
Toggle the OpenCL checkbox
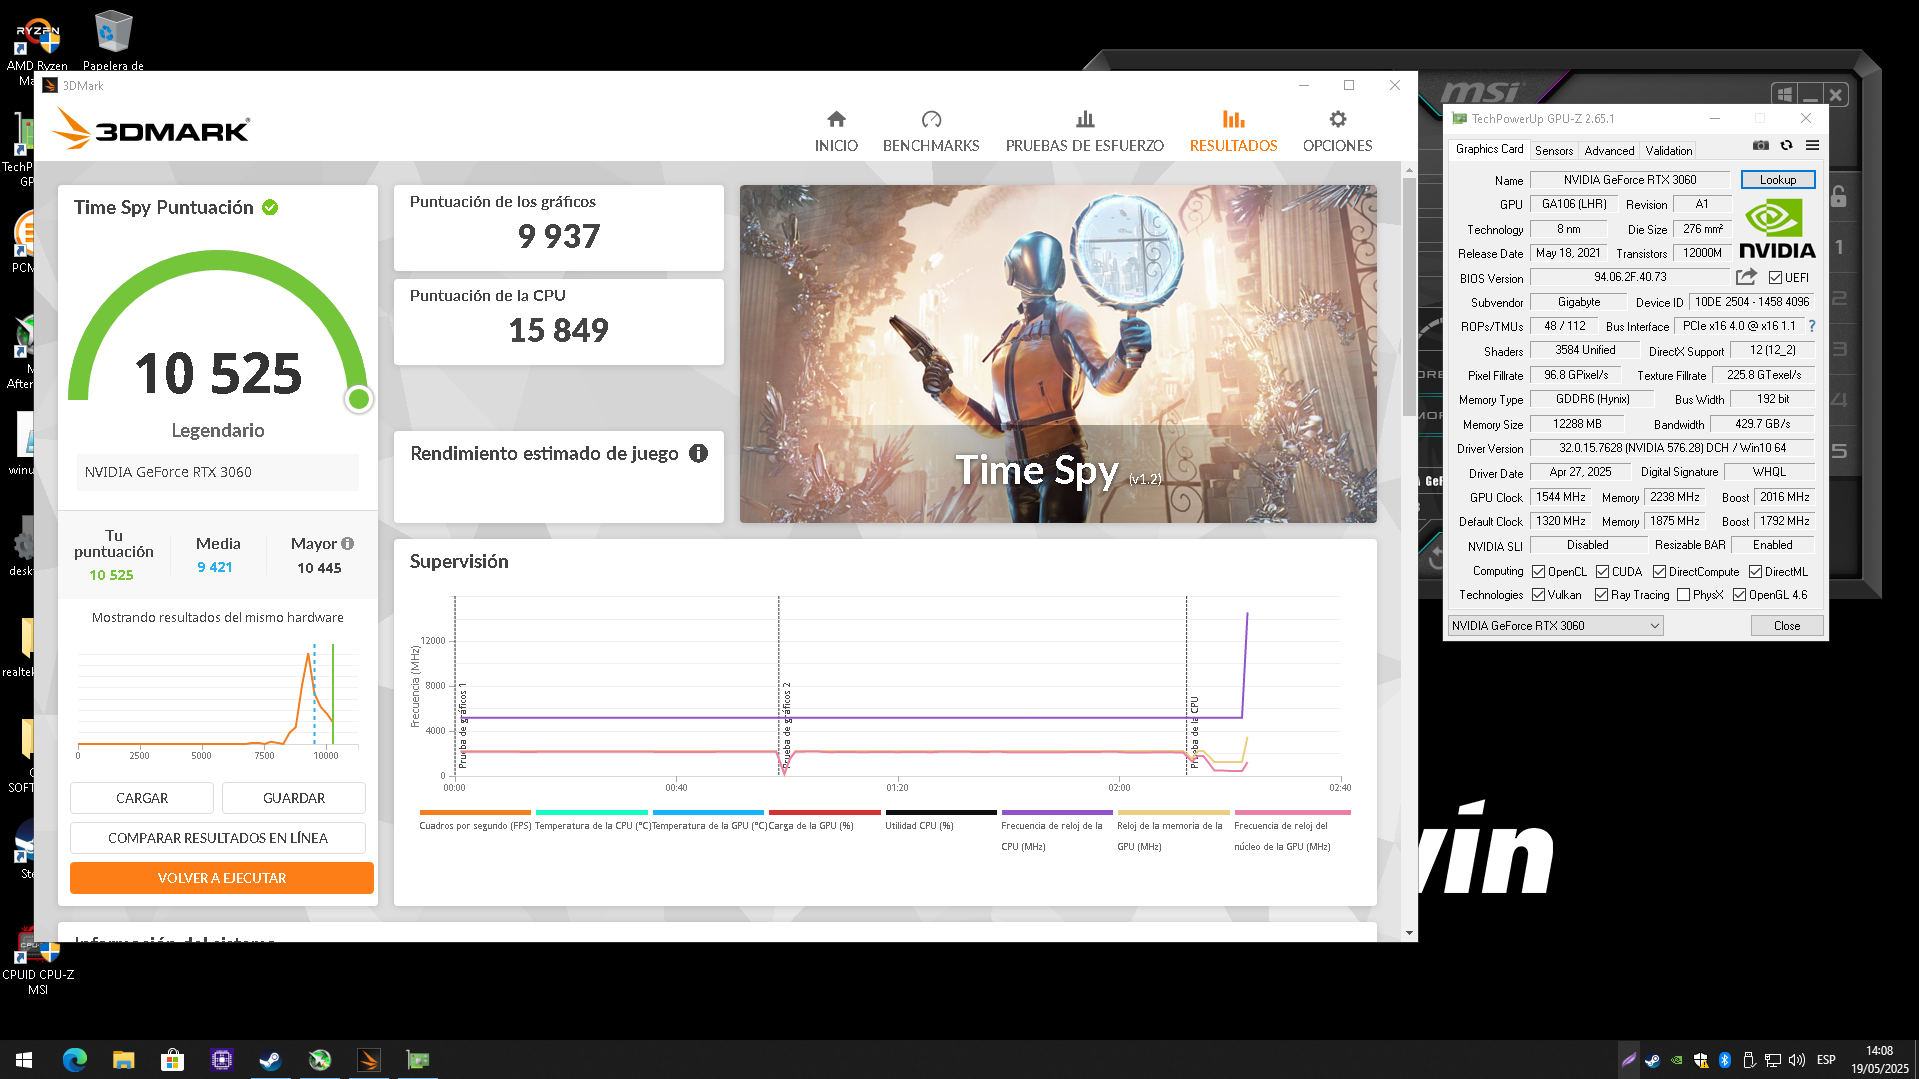coord(1538,572)
